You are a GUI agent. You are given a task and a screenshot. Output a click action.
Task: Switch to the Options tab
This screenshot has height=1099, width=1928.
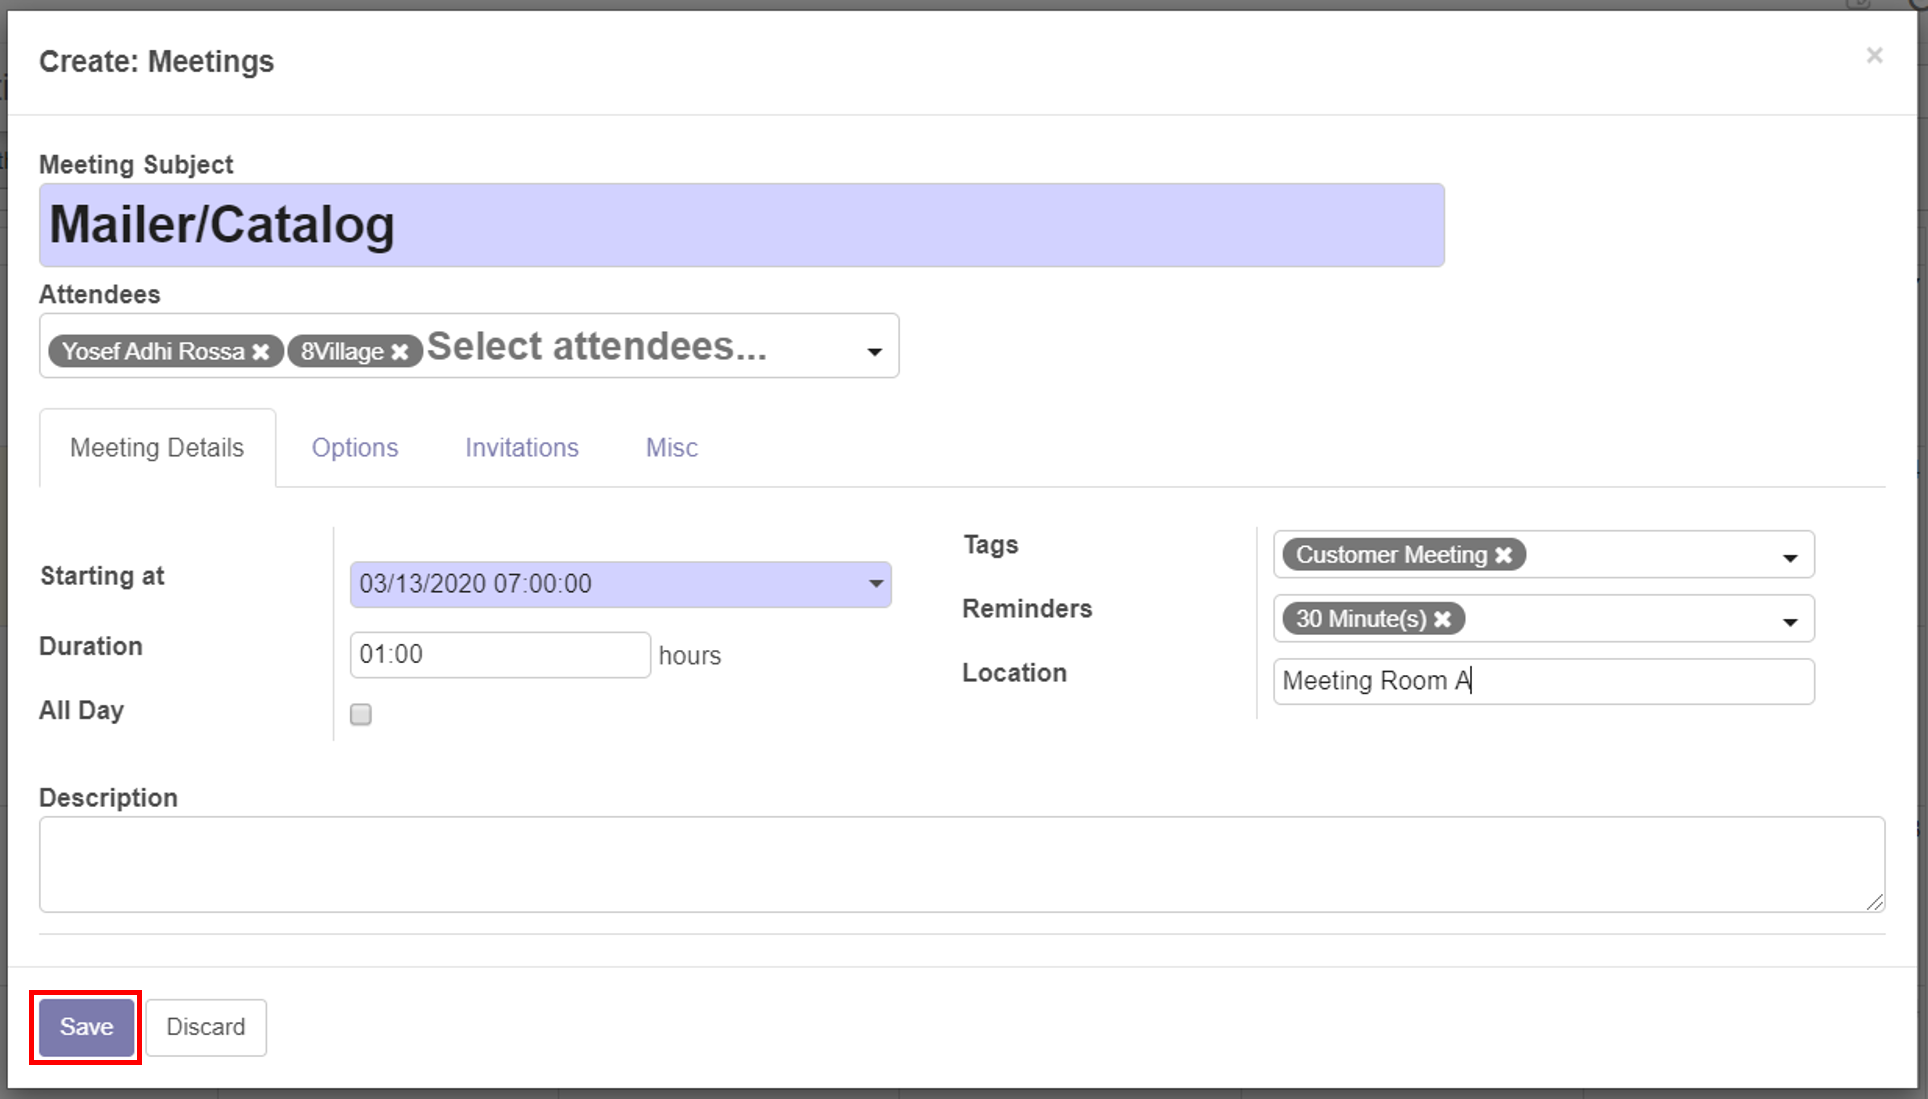tap(354, 448)
